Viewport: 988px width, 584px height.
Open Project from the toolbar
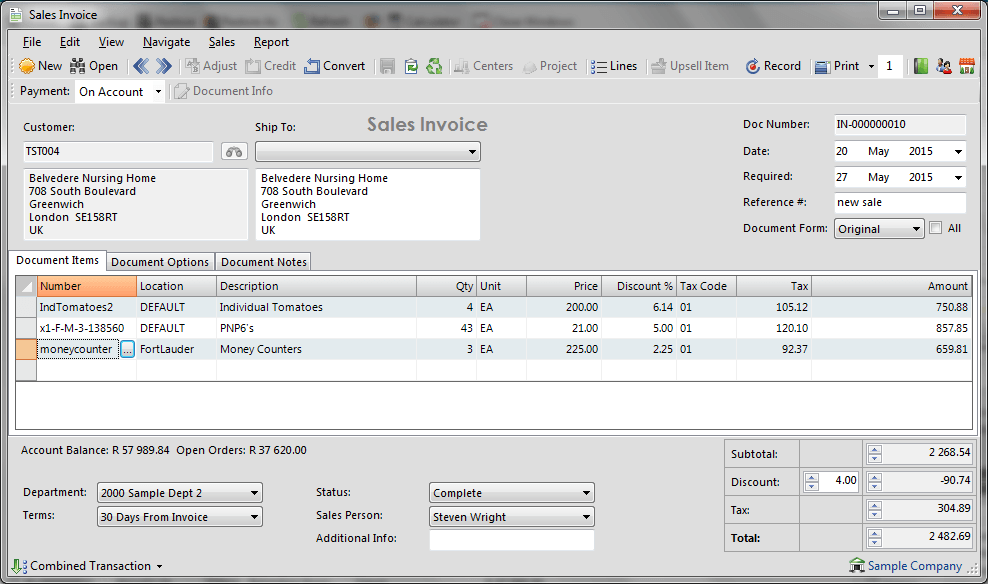(550, 66)
